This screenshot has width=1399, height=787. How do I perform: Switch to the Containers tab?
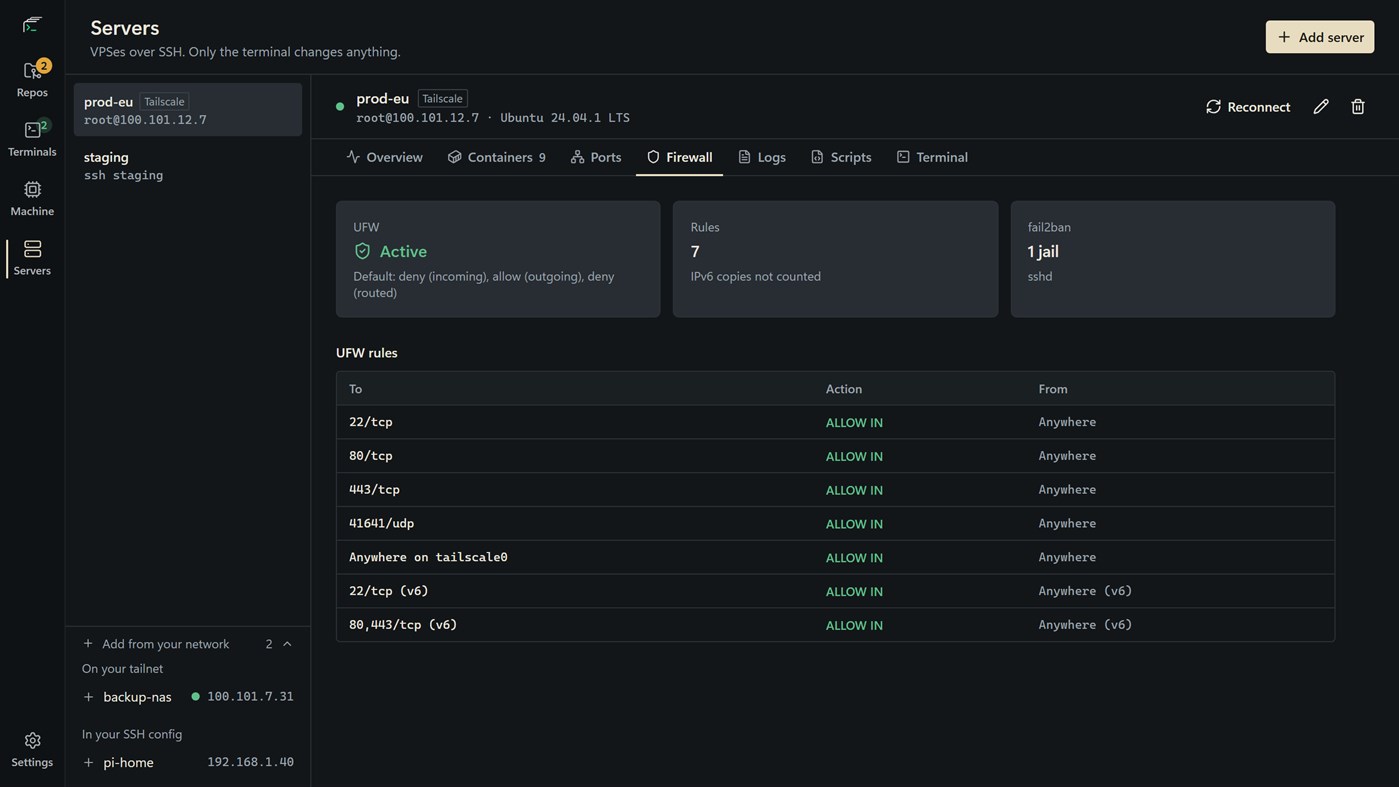point(496,157)
